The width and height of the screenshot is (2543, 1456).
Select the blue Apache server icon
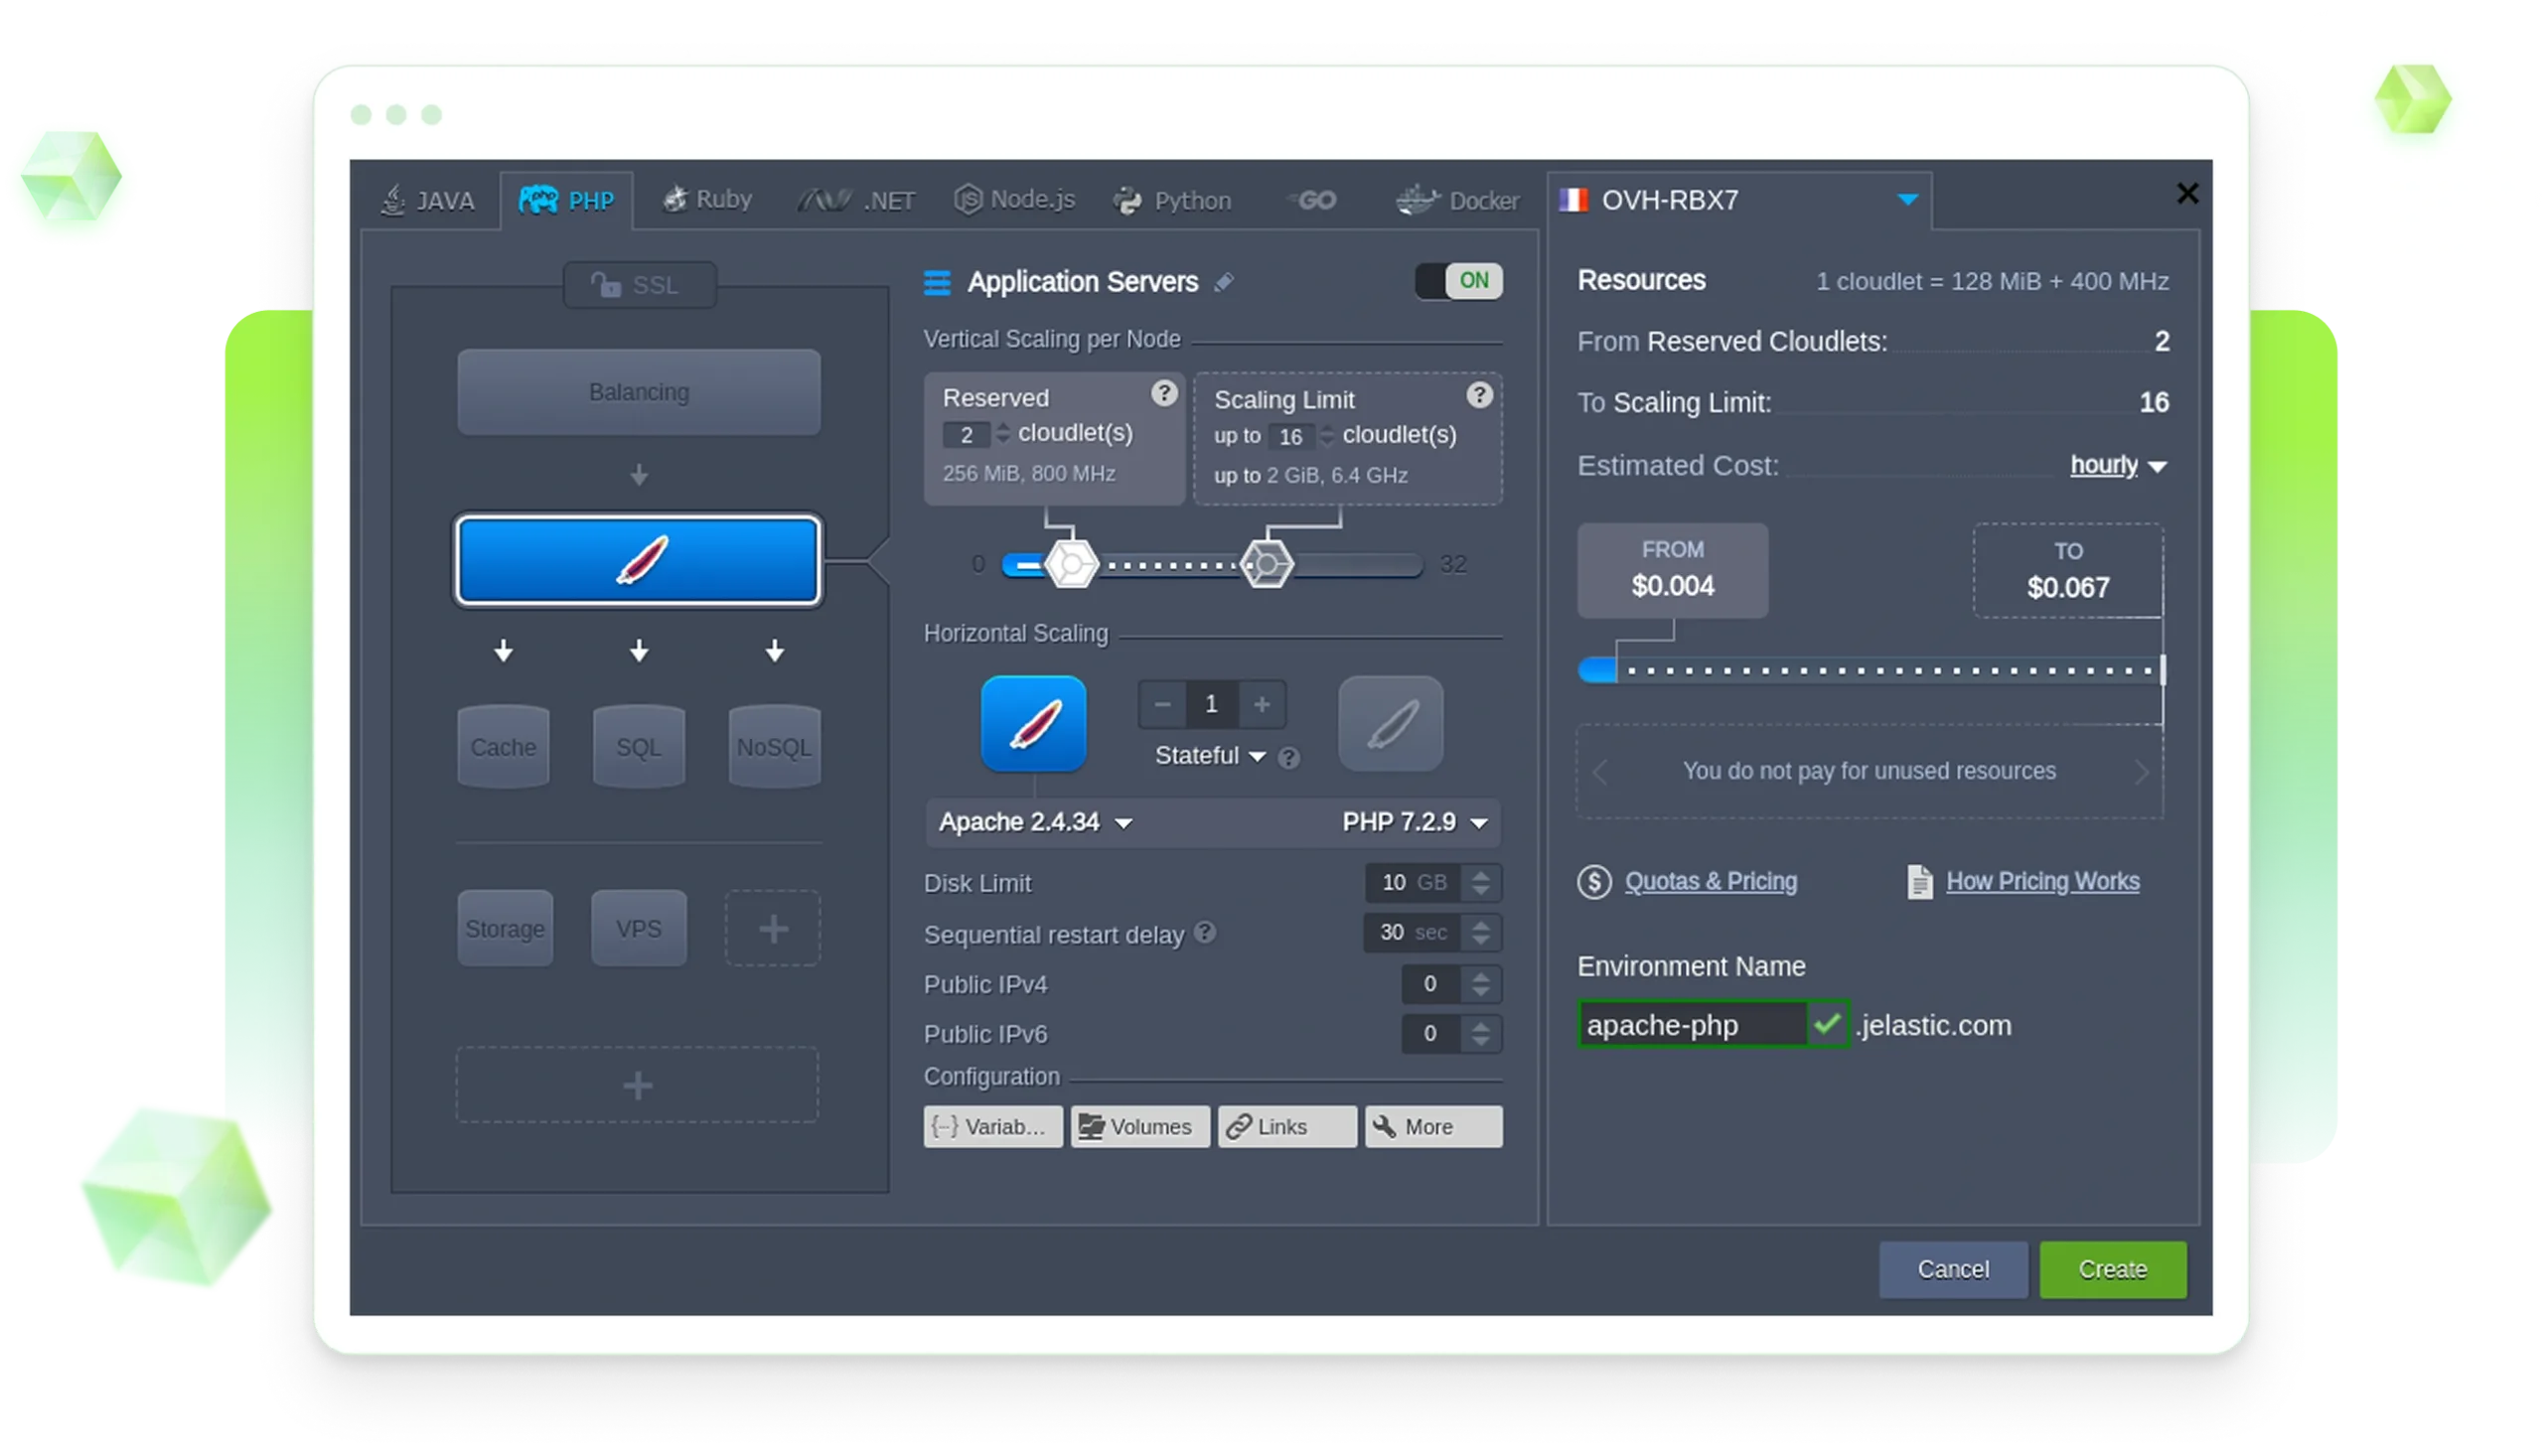pos(1034,724)
